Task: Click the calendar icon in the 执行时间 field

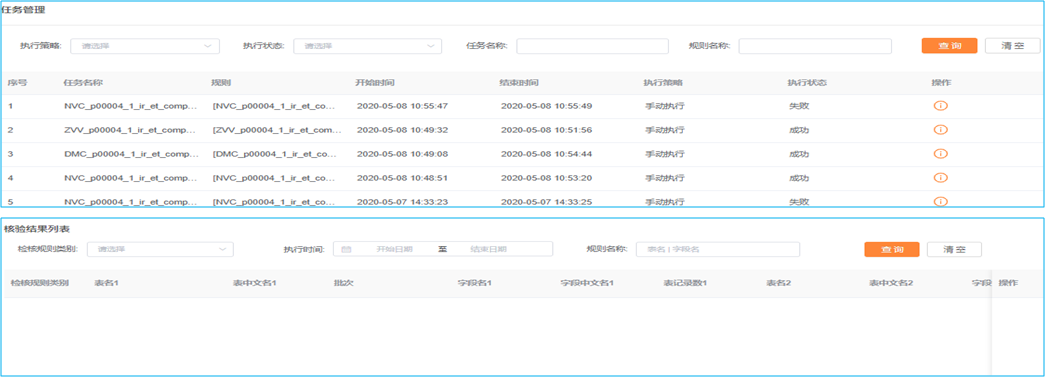Action: pos(346,249)
